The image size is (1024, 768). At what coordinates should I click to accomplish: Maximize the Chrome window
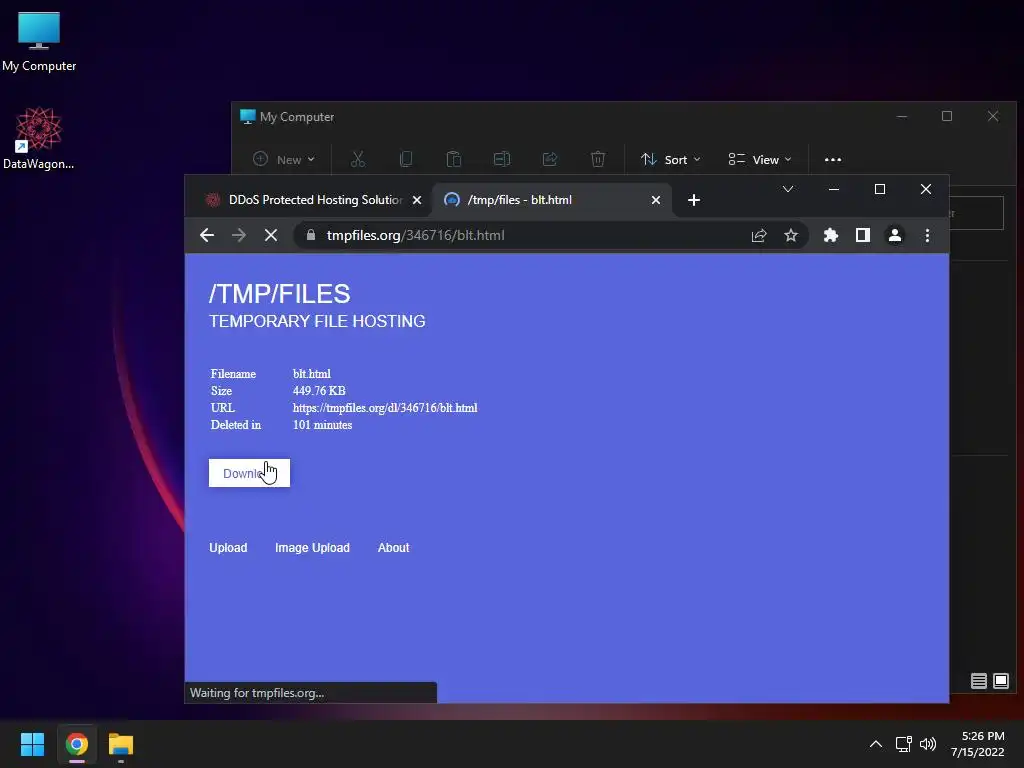pos(880,189)
